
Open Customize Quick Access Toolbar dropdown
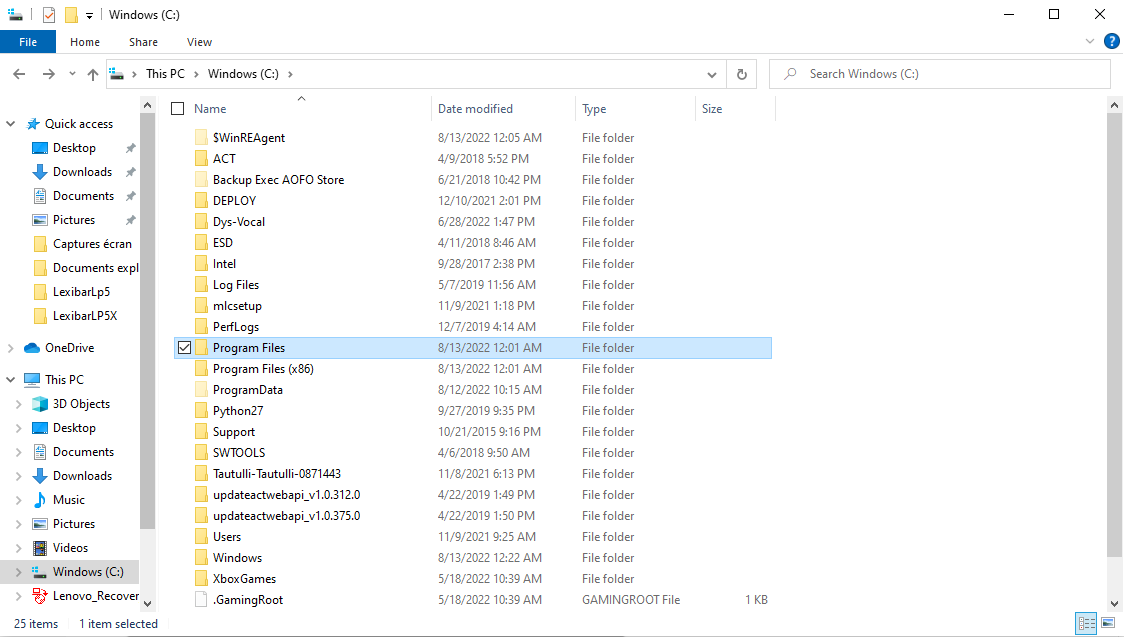(89, 16)
